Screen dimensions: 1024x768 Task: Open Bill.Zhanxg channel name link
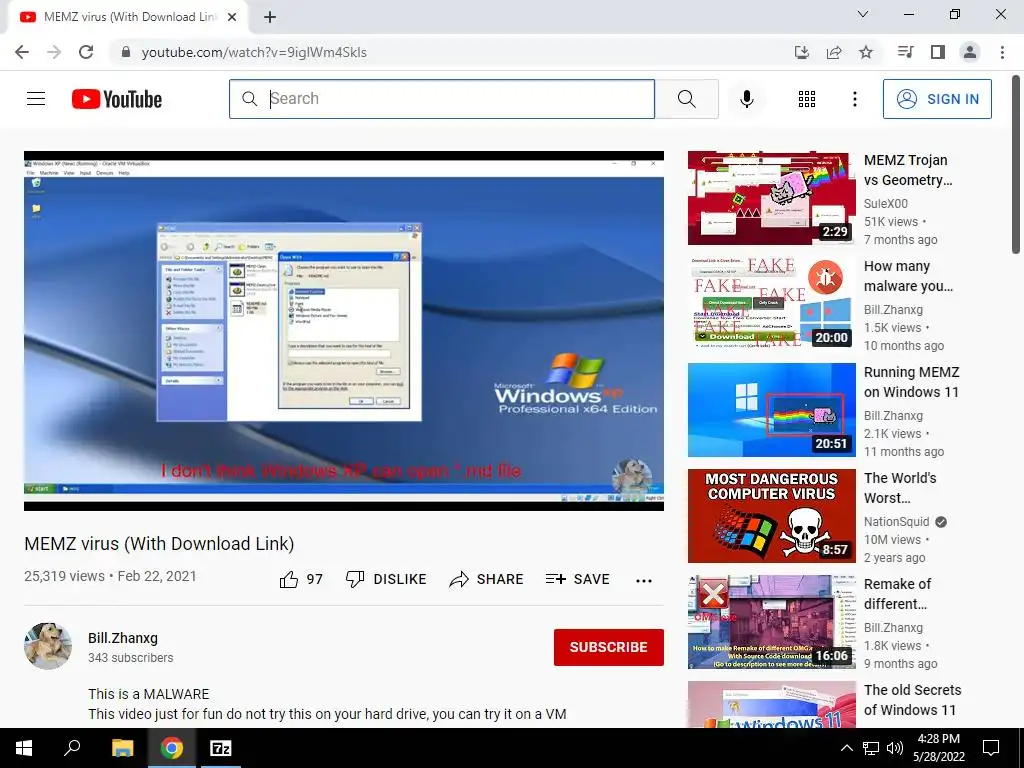pos(123,638)
